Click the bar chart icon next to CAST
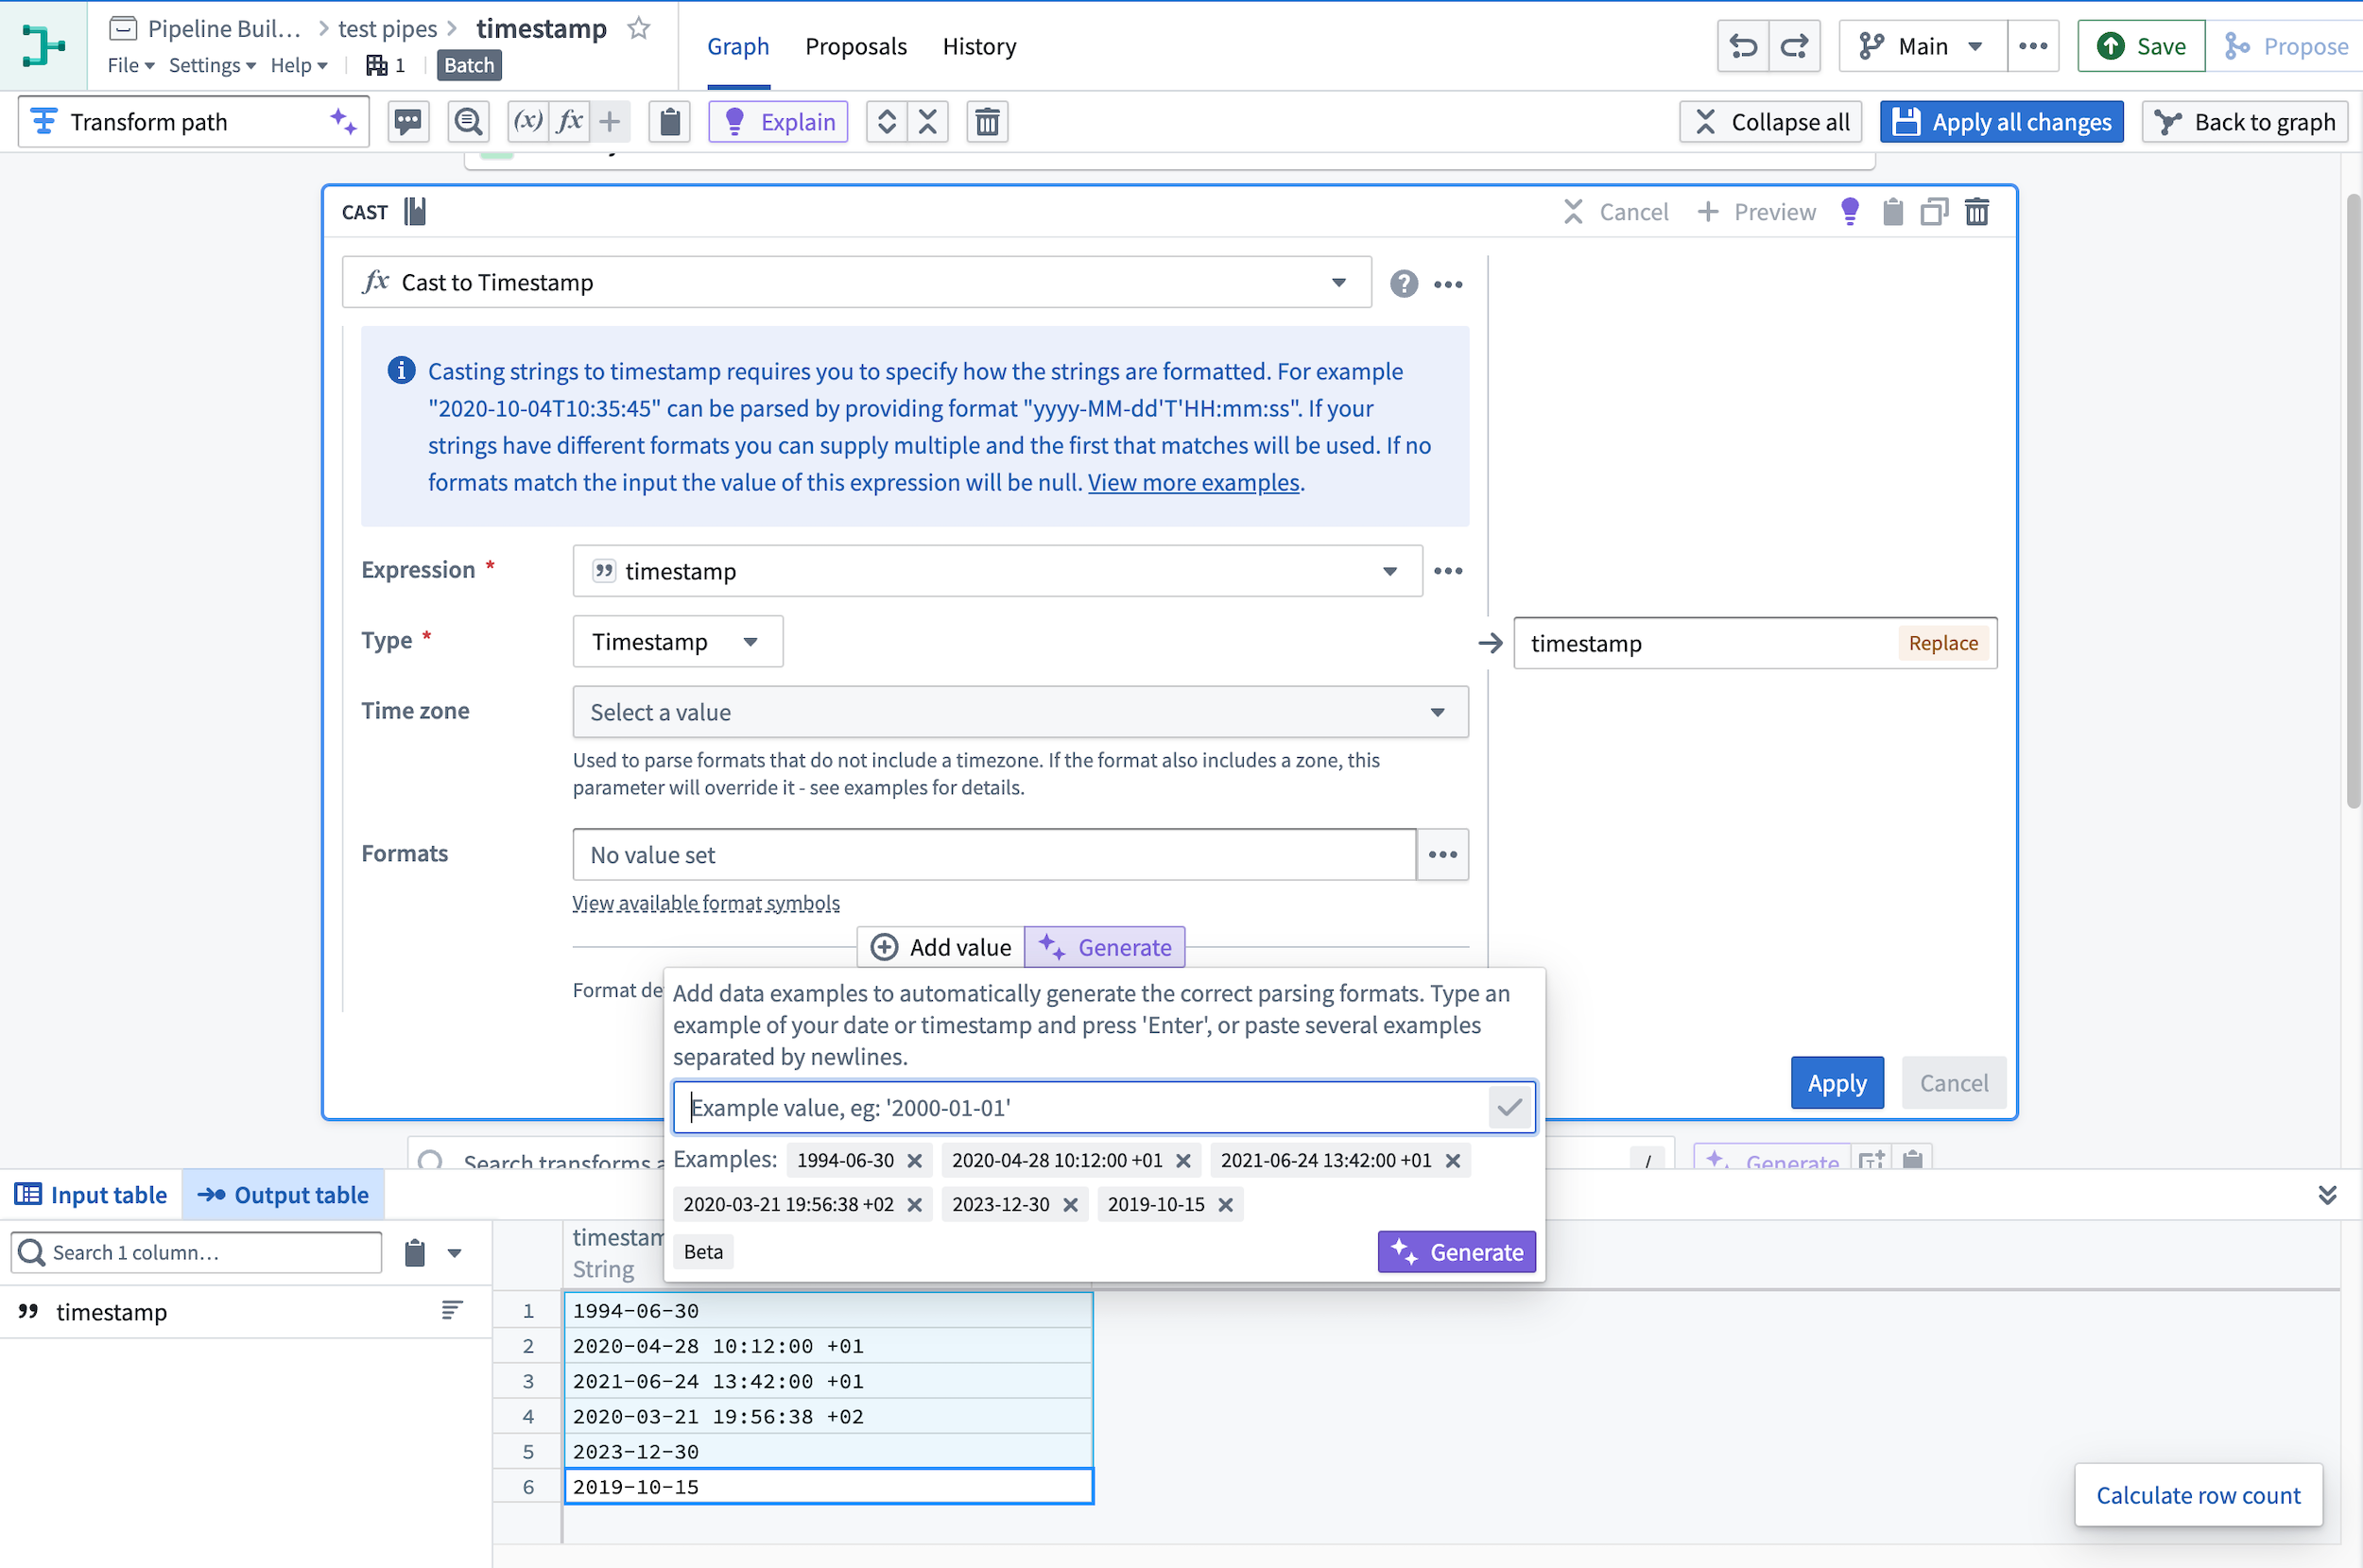This screenshot has height=1568, width=2363. (417, 210)
